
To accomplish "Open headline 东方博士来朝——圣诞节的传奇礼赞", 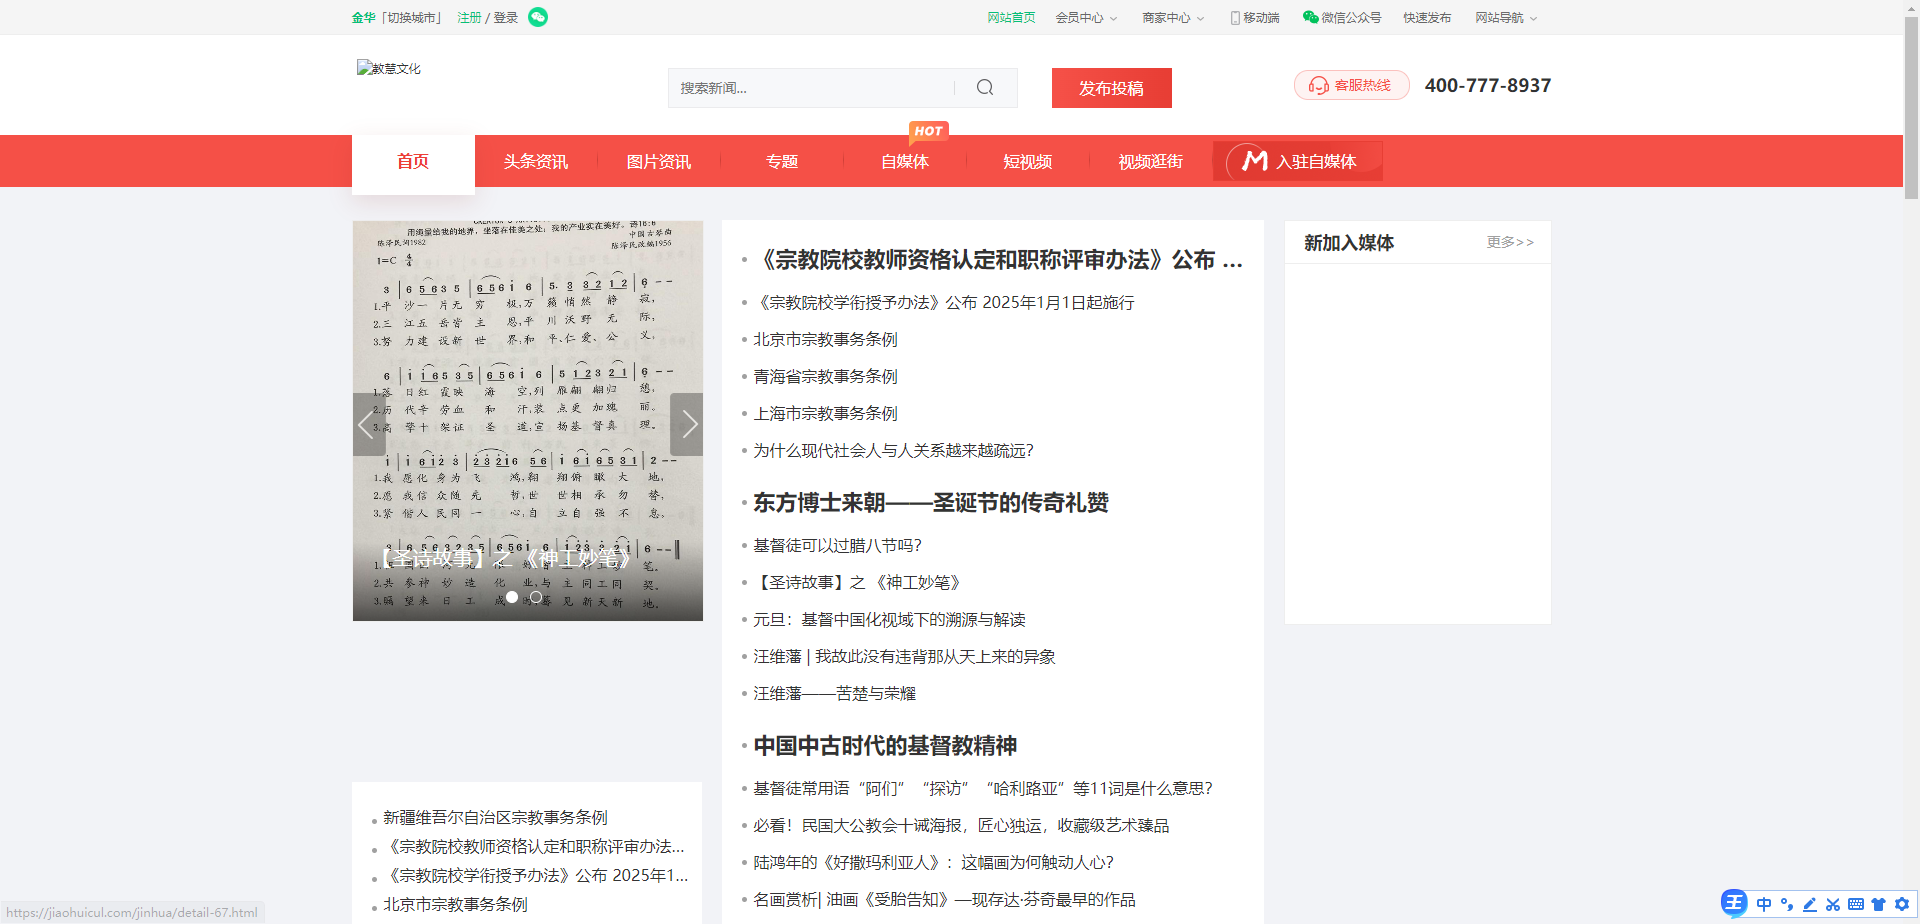I will [x=931, y=503].
